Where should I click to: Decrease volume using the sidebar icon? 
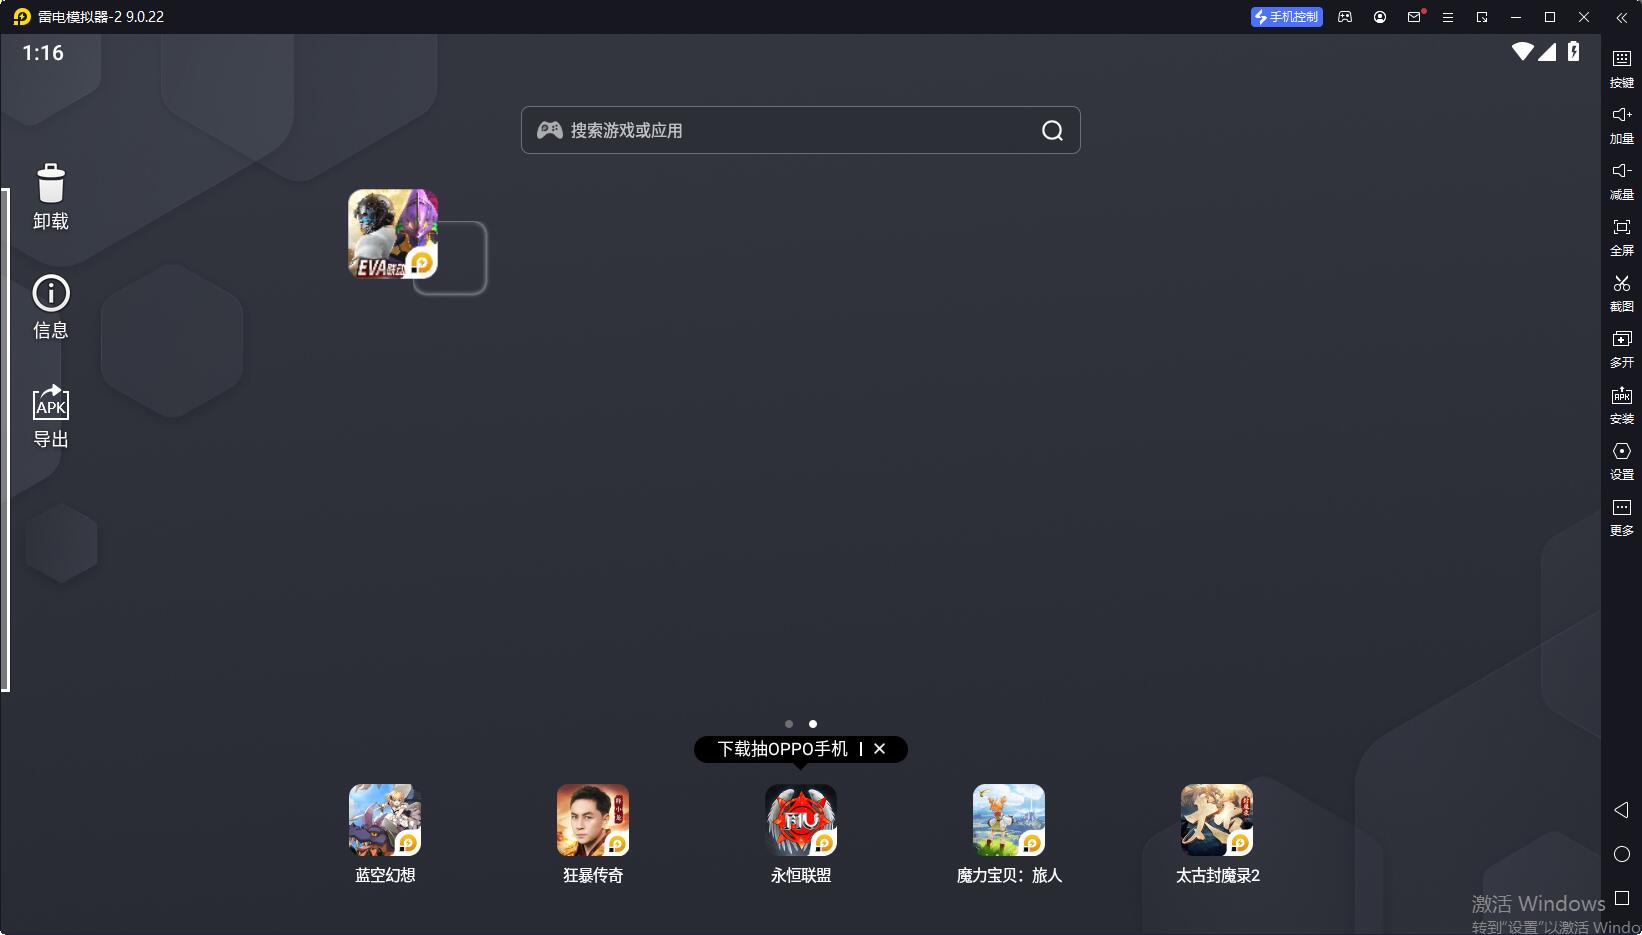1621,172
